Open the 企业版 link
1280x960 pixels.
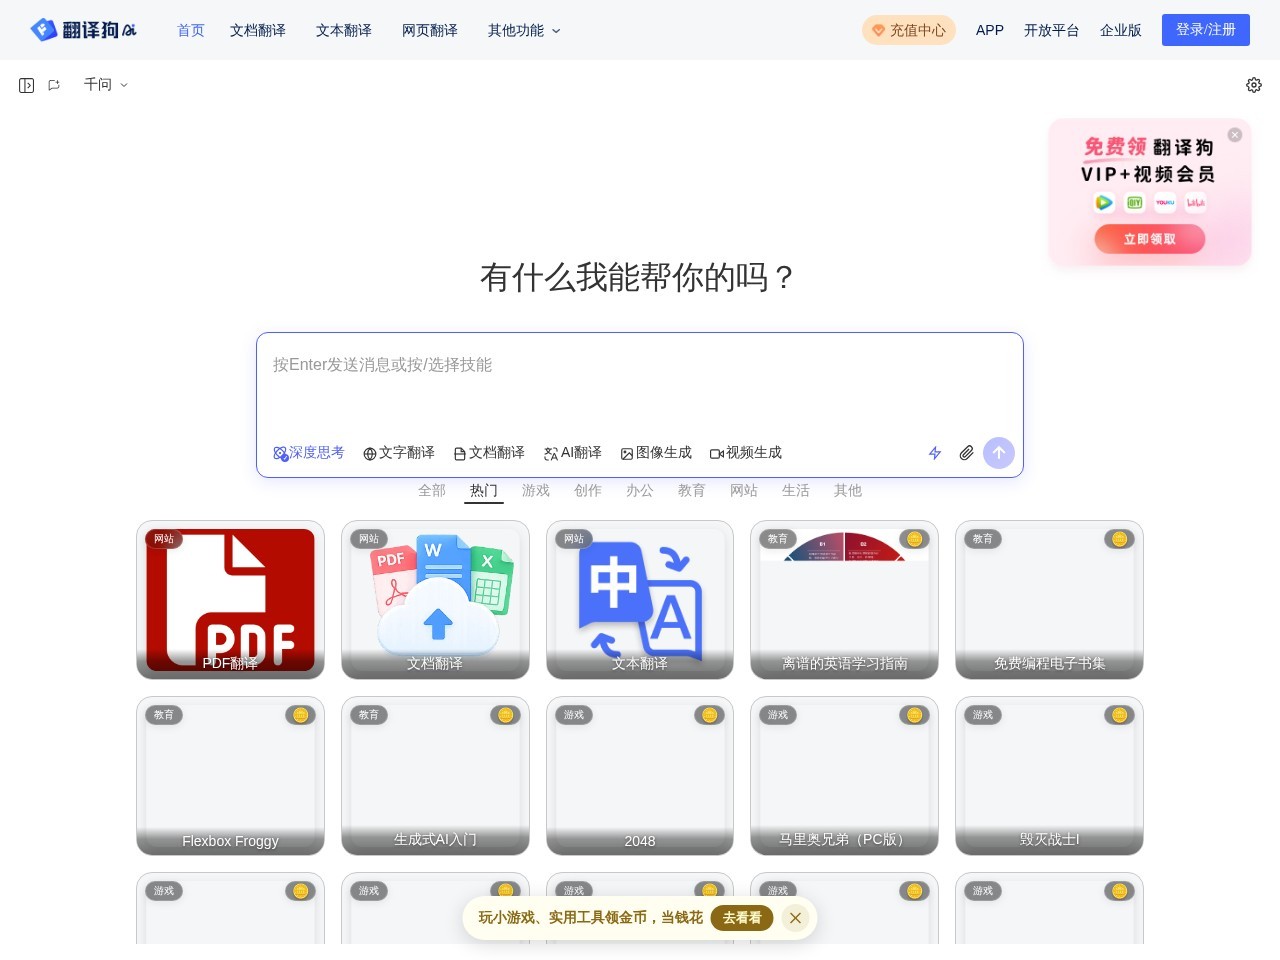click(x=1121, y=30)
